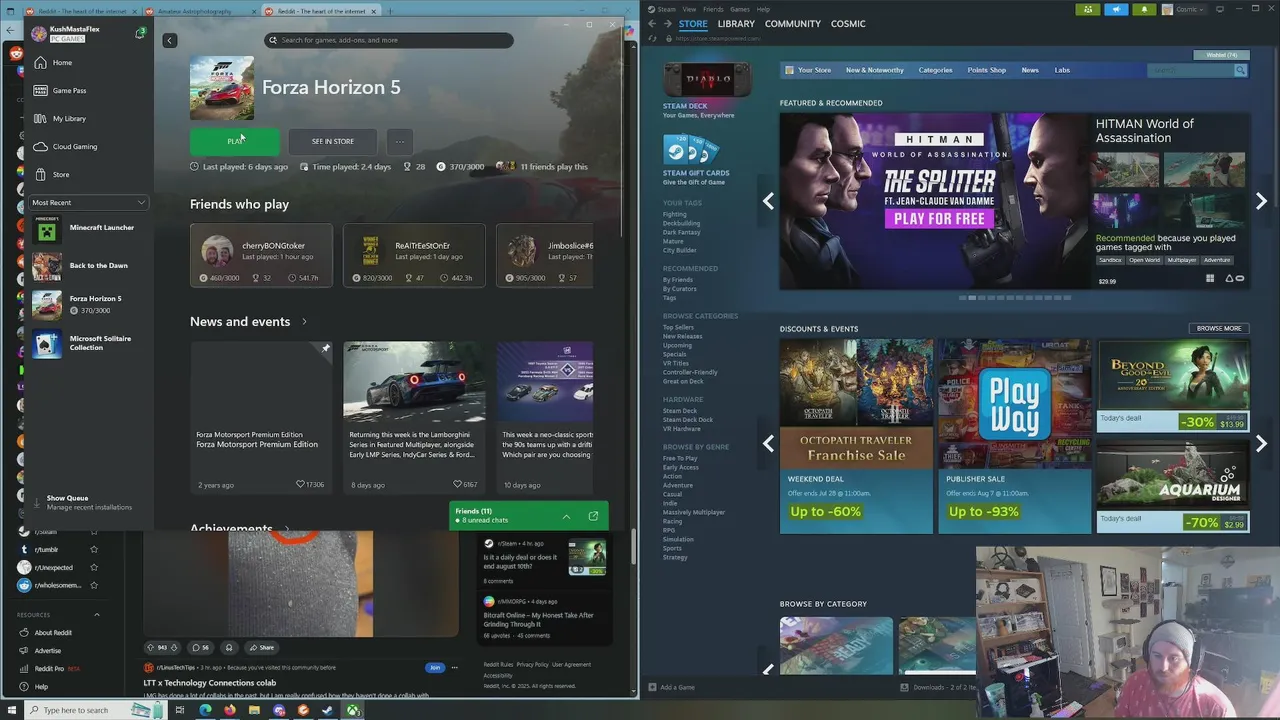1280x720 pixels.
Task: Open Steam from the Windows taskbar
Action: [x=328, y=711]
